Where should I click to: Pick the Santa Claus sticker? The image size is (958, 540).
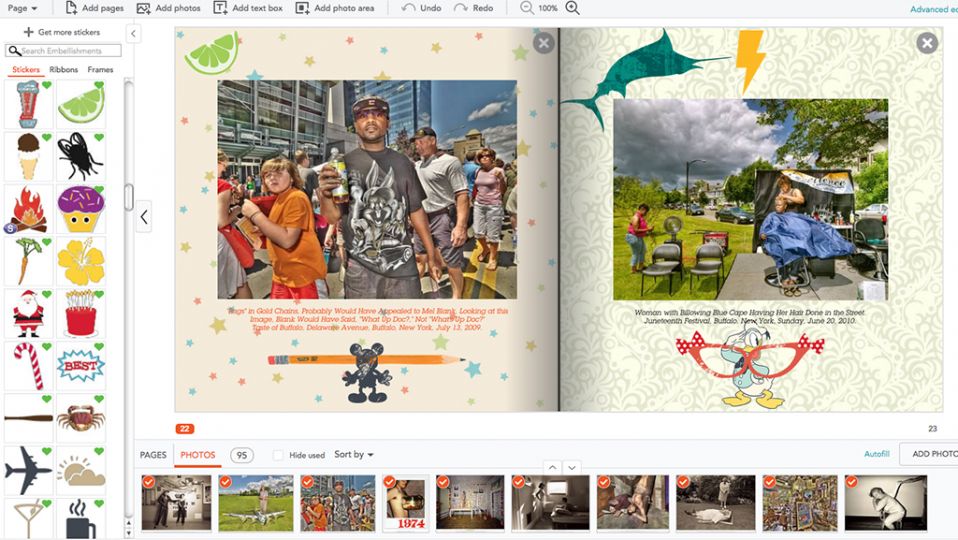pos(28,314)
